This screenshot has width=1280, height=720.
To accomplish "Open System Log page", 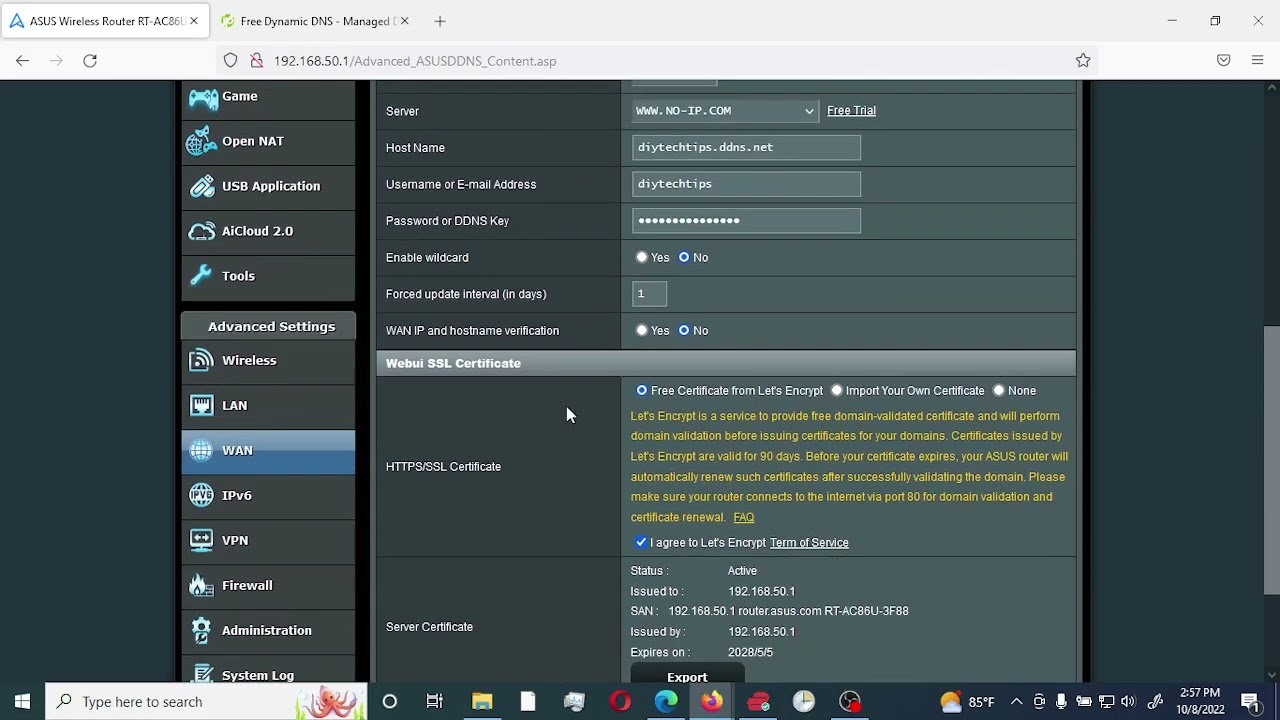I will click(x=268, y=672).
